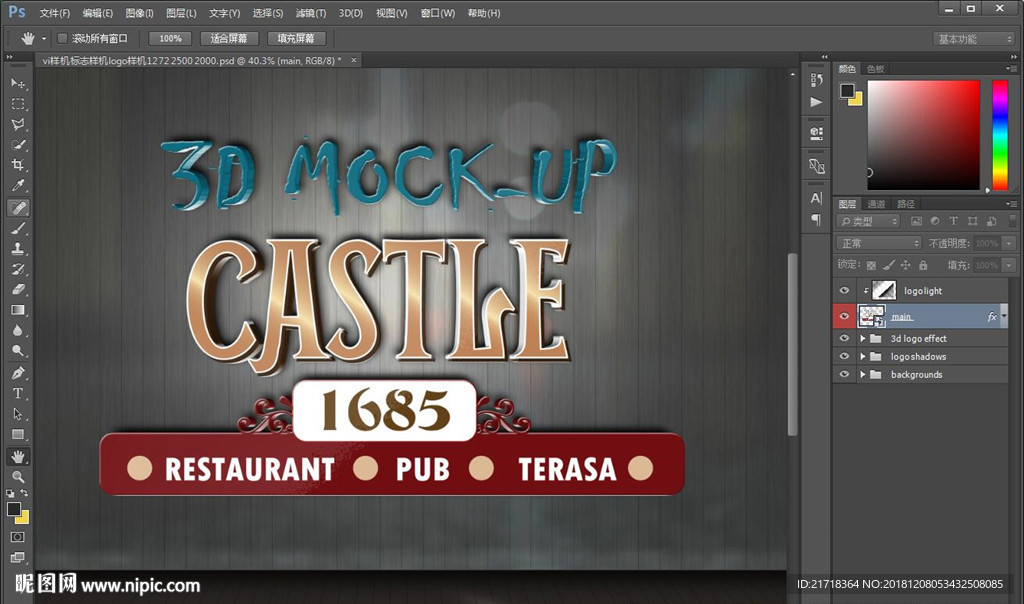Open the 3D panel cube icon
Screen dimensions: 1024x604
pyautogui.click(x=816, y=133)
